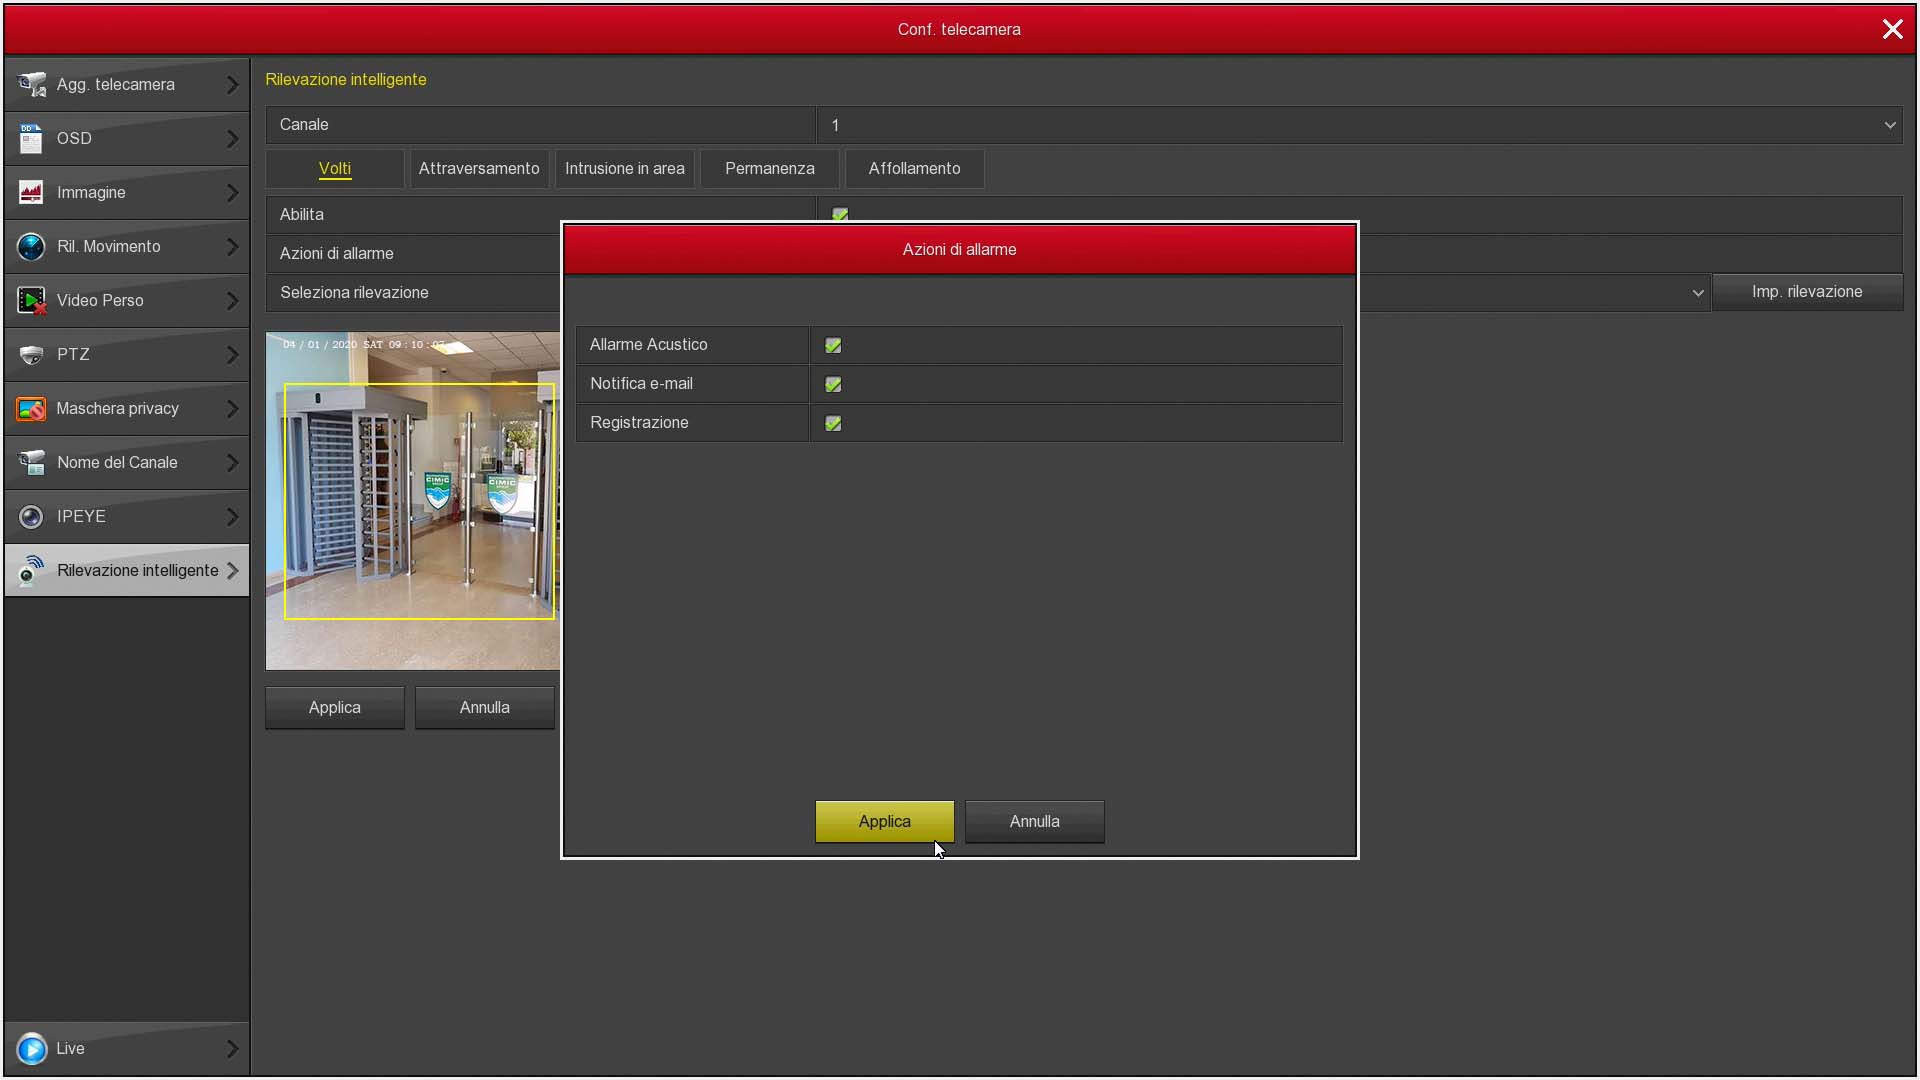The height and width of the screenshot is (1080, 1920).
Task: Click the camera preview thumbnail
Action: tap(412, 500)
